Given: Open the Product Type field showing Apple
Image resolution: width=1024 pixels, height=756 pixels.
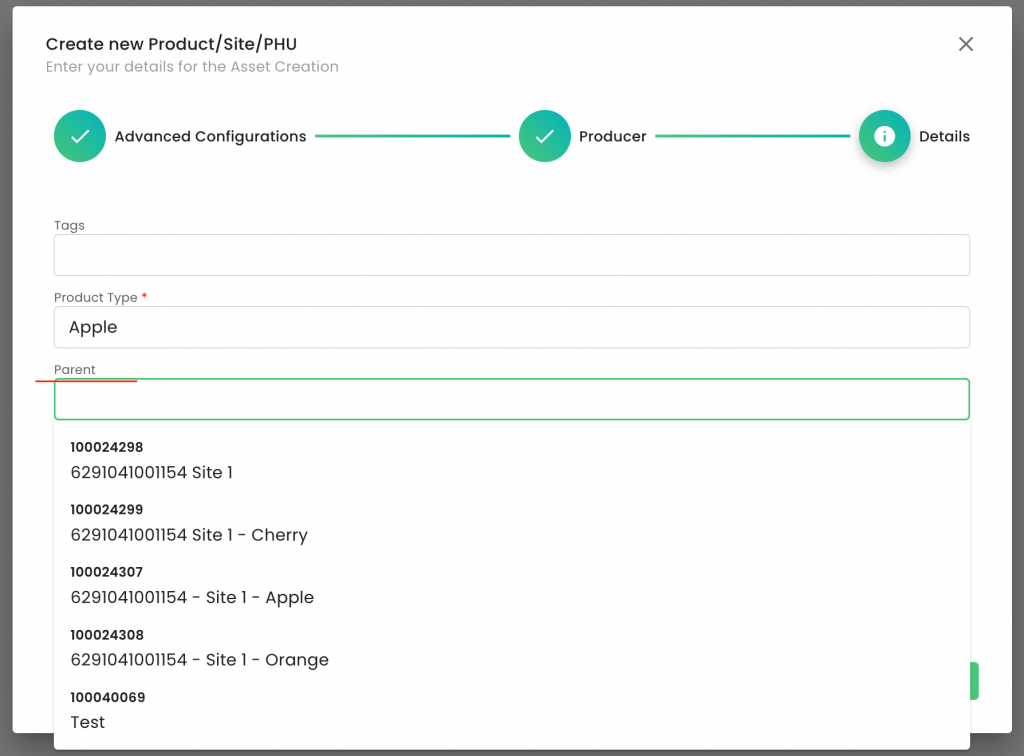Looking at the screenshot, I should pyautogui.click(x=511, y=327).
